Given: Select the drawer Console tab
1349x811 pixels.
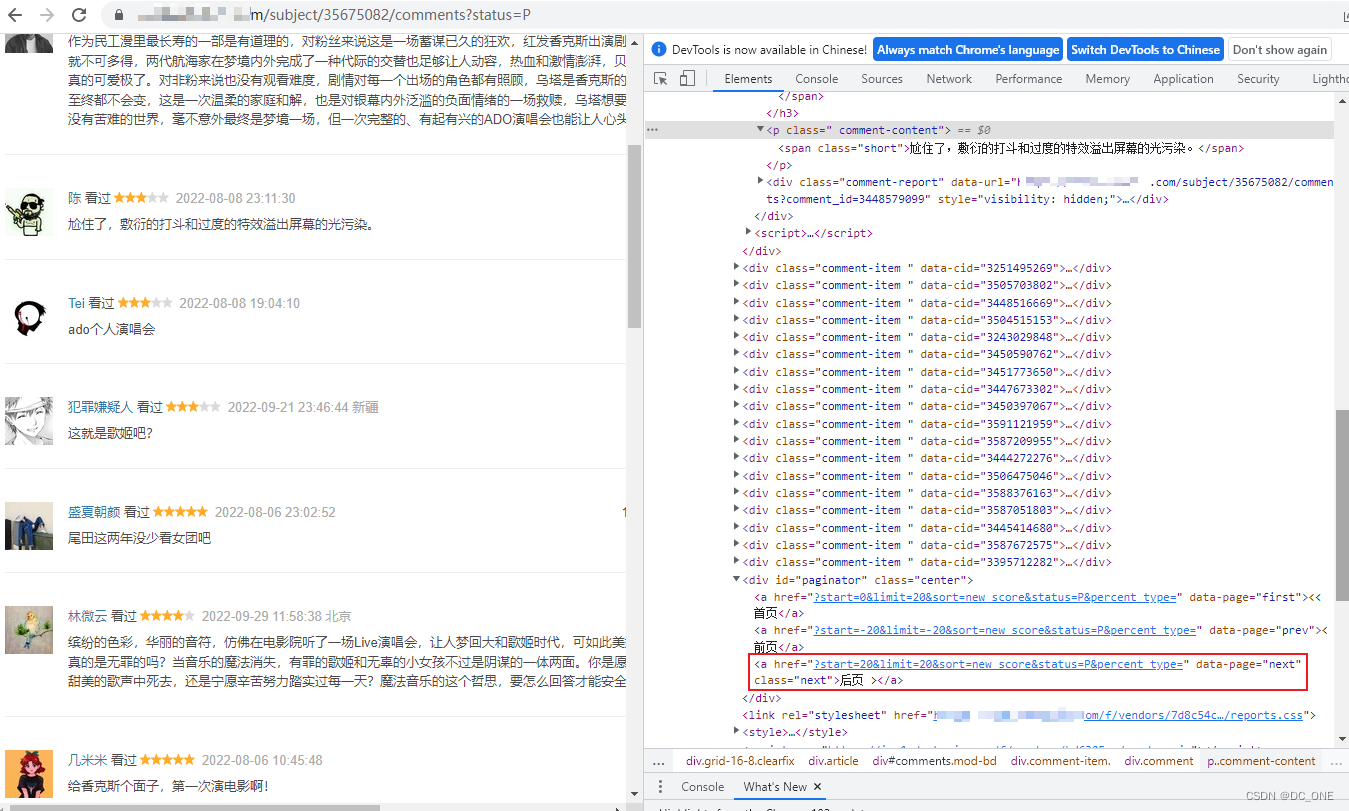Looking at the screenshot, I should pyautogui.click(x=702, y=787).
